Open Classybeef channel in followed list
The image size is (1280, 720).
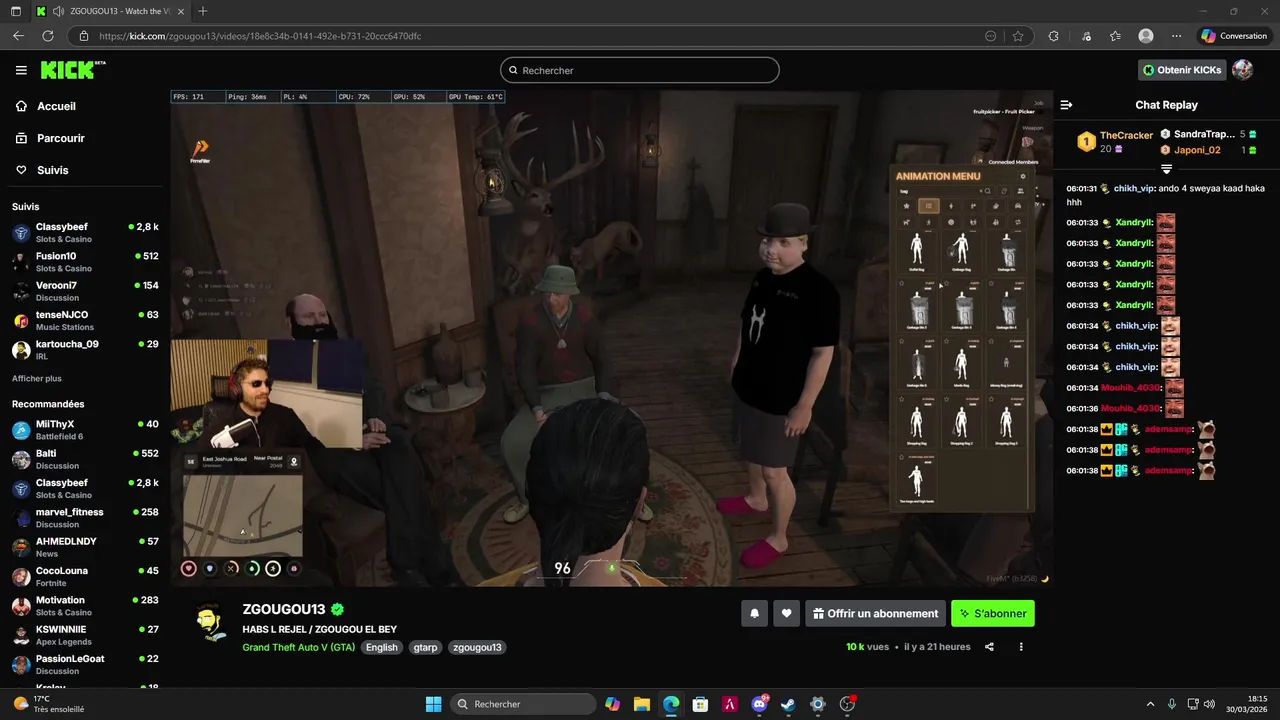85,232
